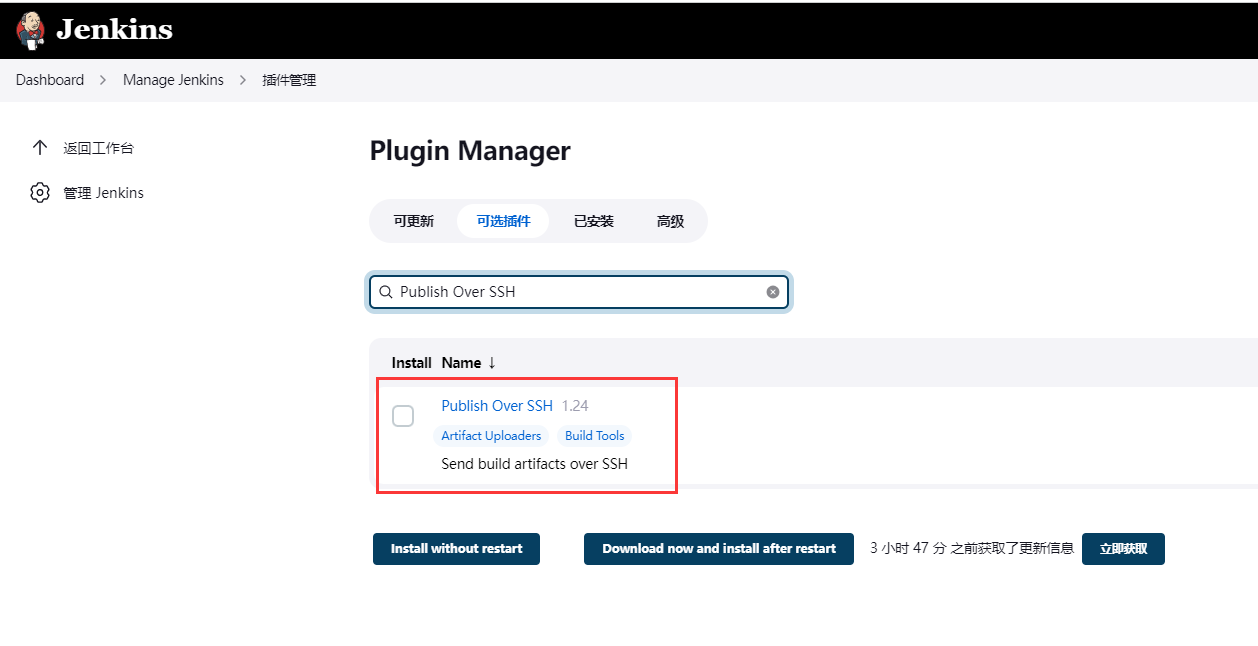Select the 插件管理 breadcrumb
This screenshot has width=1258, height=646.
coord(289,80)
